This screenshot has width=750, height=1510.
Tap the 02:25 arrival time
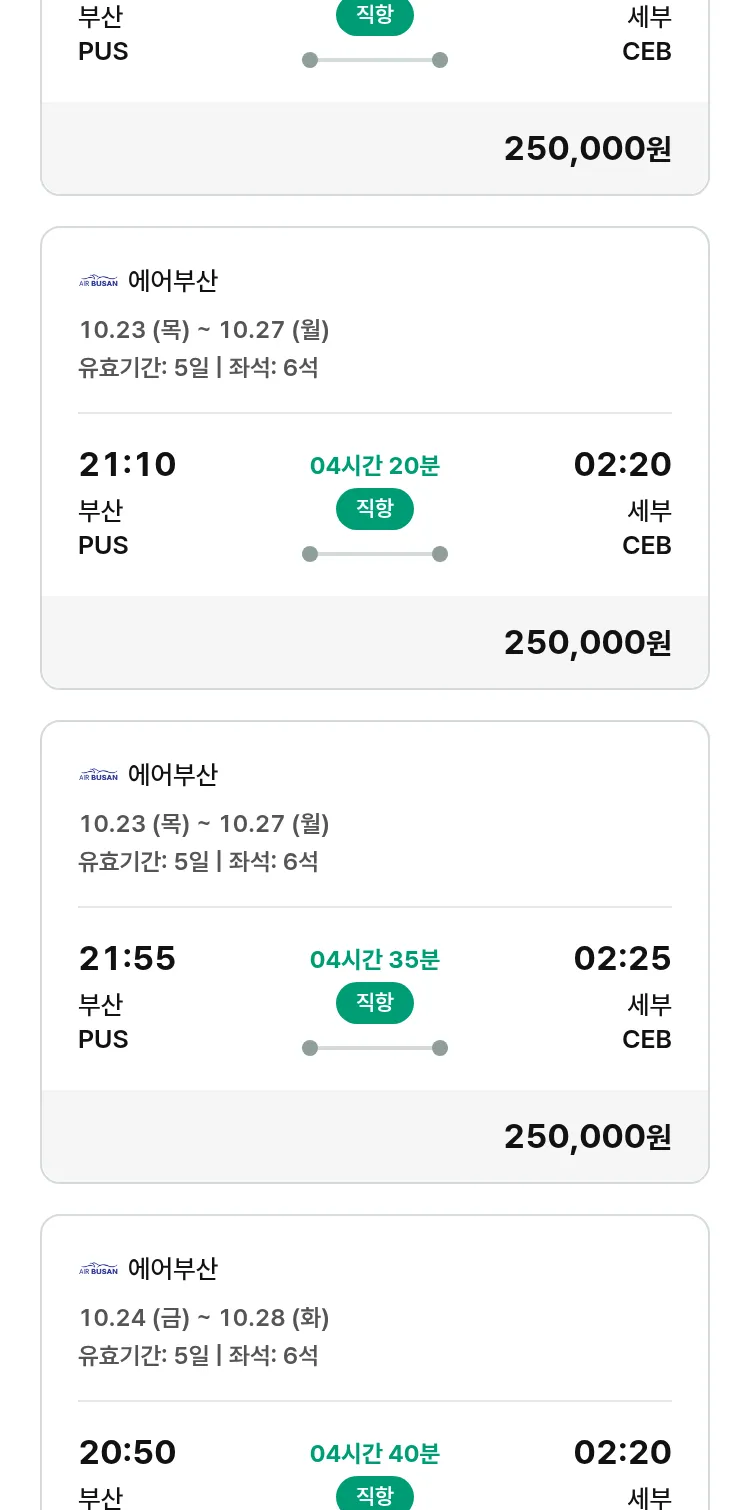pos(622,959)
